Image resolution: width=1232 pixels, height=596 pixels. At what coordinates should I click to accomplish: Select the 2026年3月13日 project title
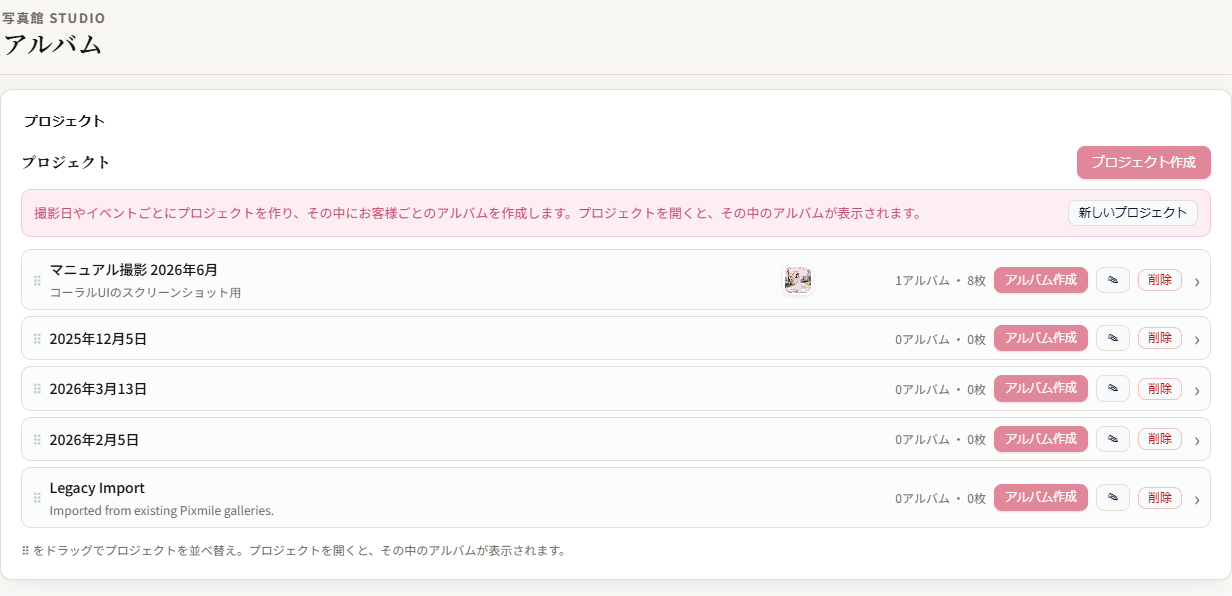point(98,389)
